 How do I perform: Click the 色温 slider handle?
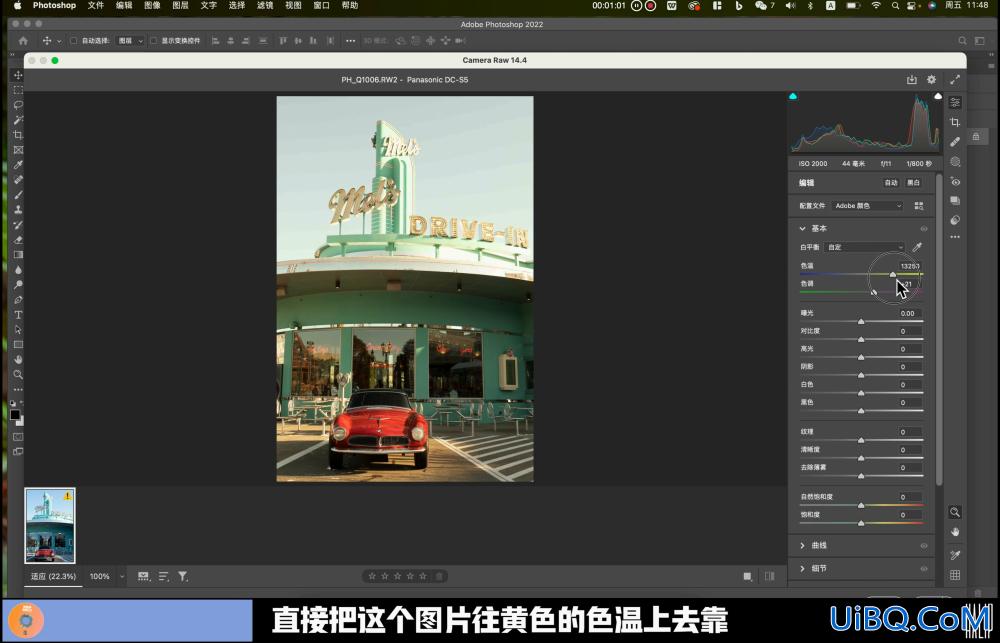point(893,274)
